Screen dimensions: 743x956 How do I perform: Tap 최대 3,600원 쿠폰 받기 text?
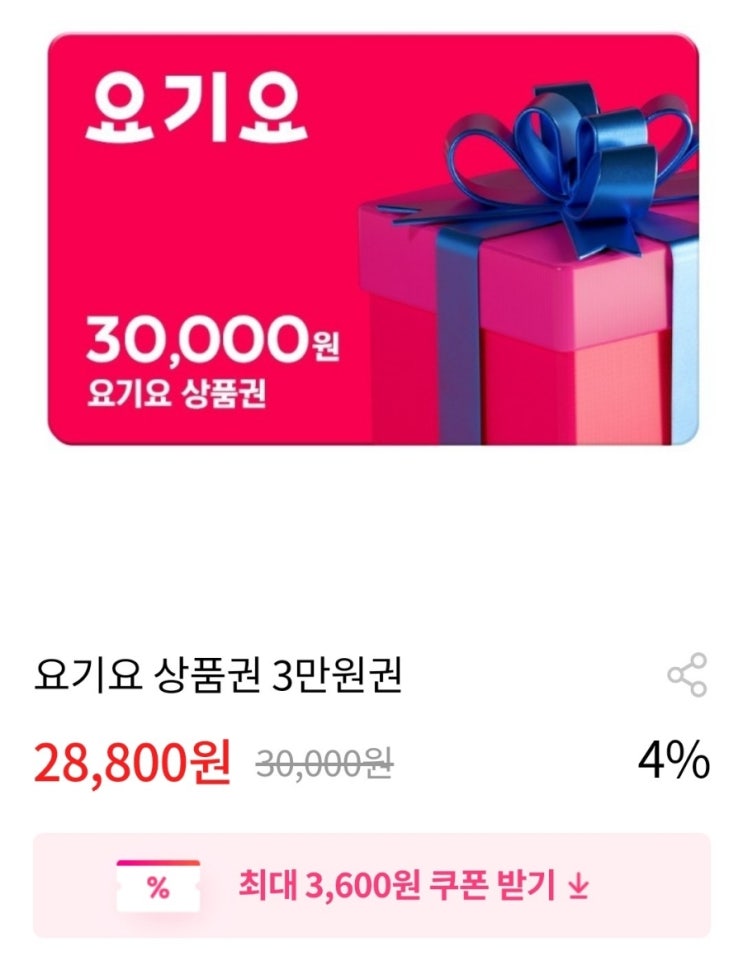tap(396, 886)
